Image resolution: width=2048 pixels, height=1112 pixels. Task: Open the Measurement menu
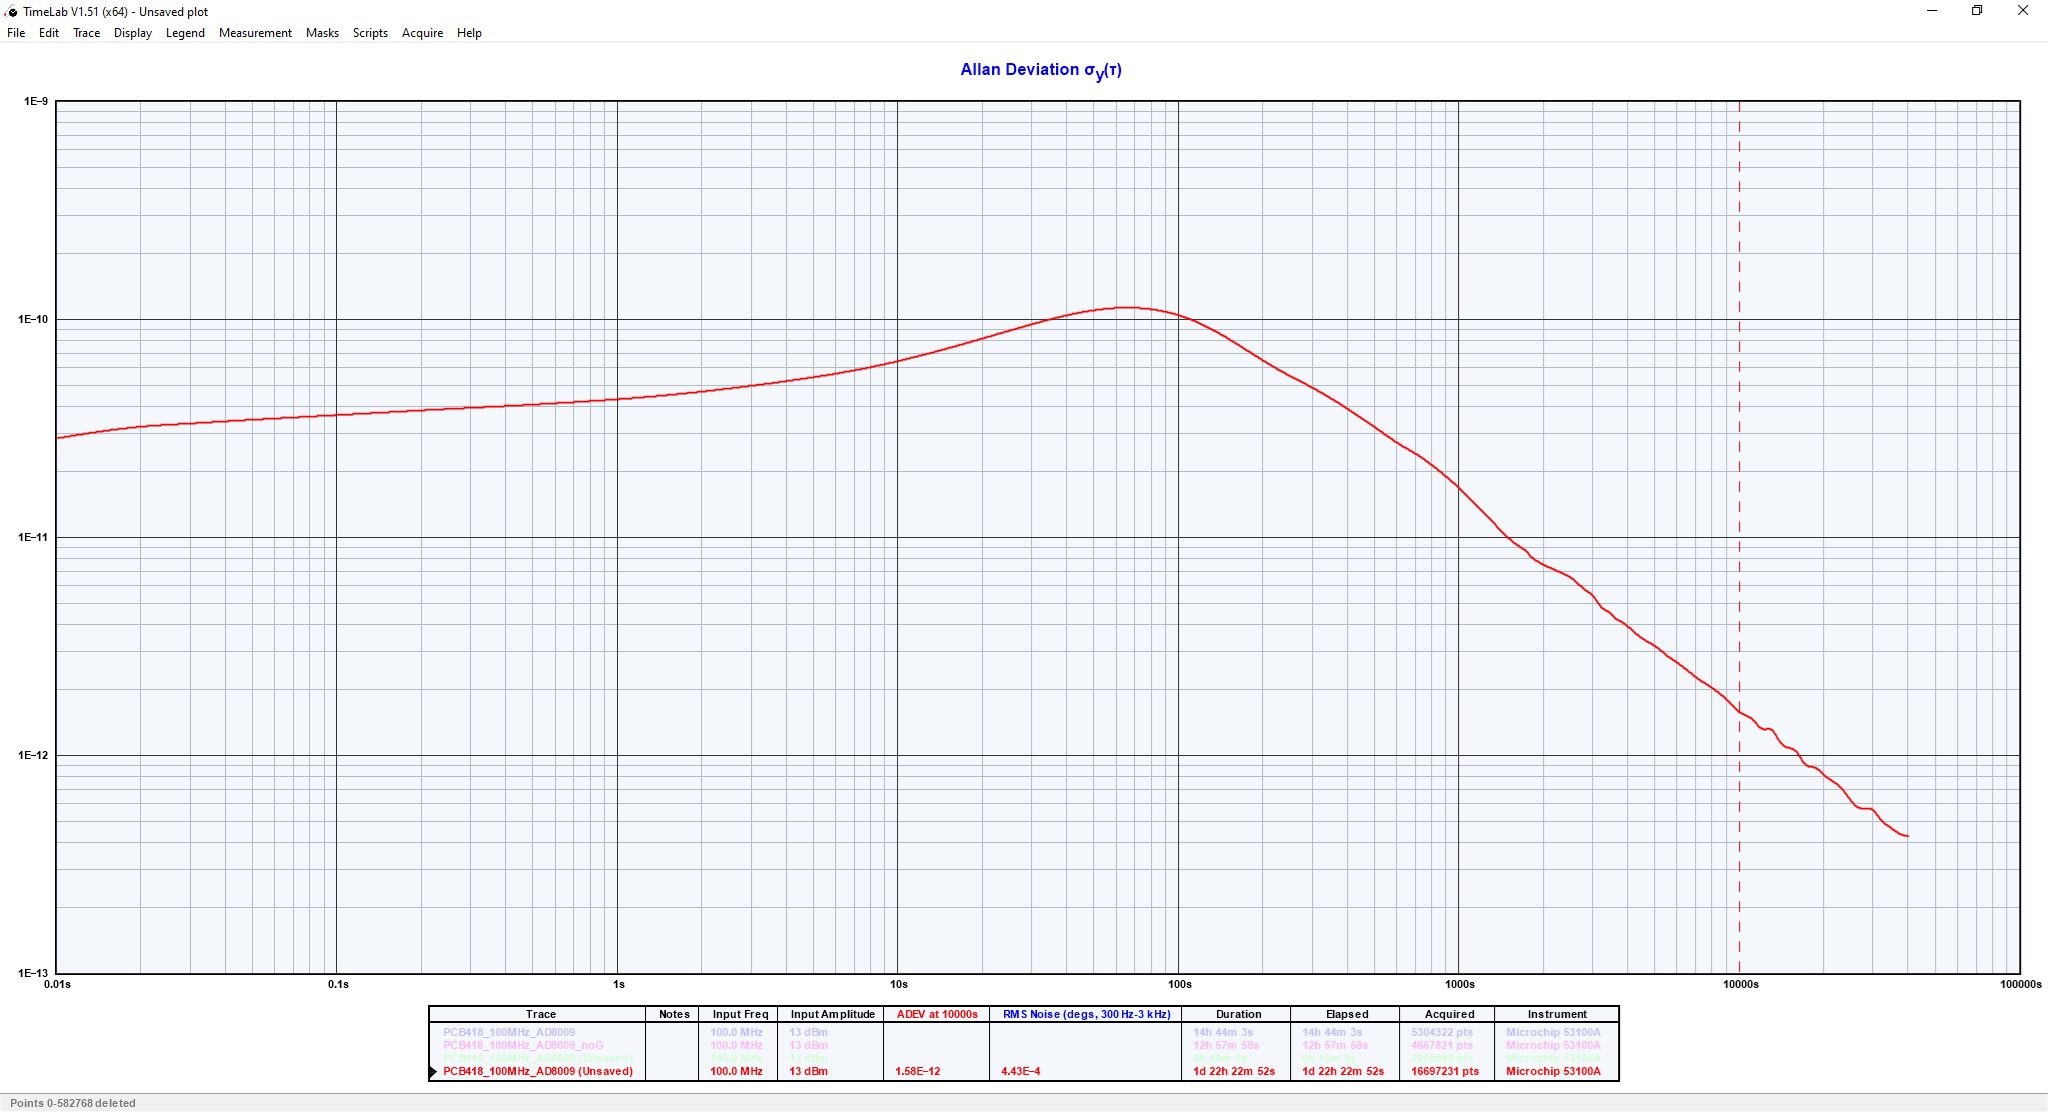coord(255,33)
